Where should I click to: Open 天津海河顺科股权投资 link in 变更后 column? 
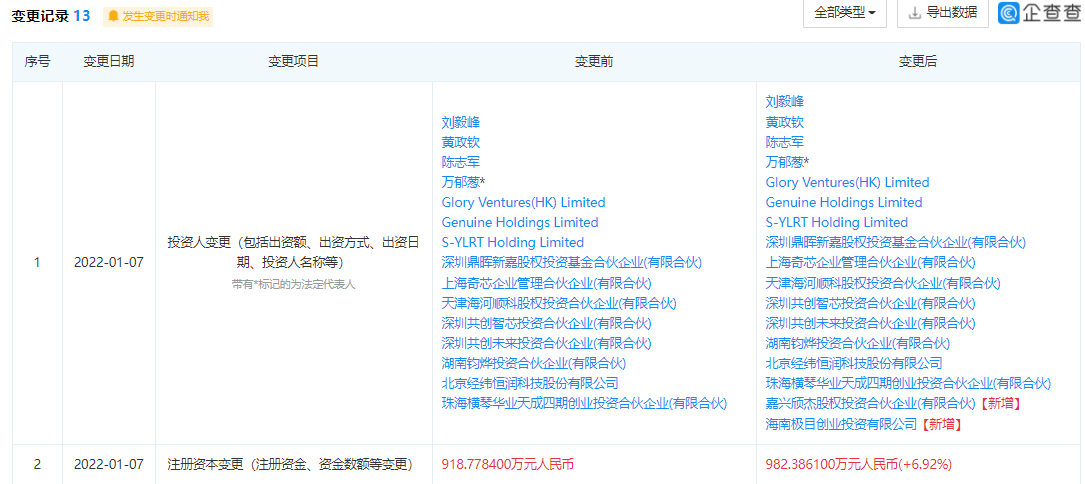(x=883, y=283)
